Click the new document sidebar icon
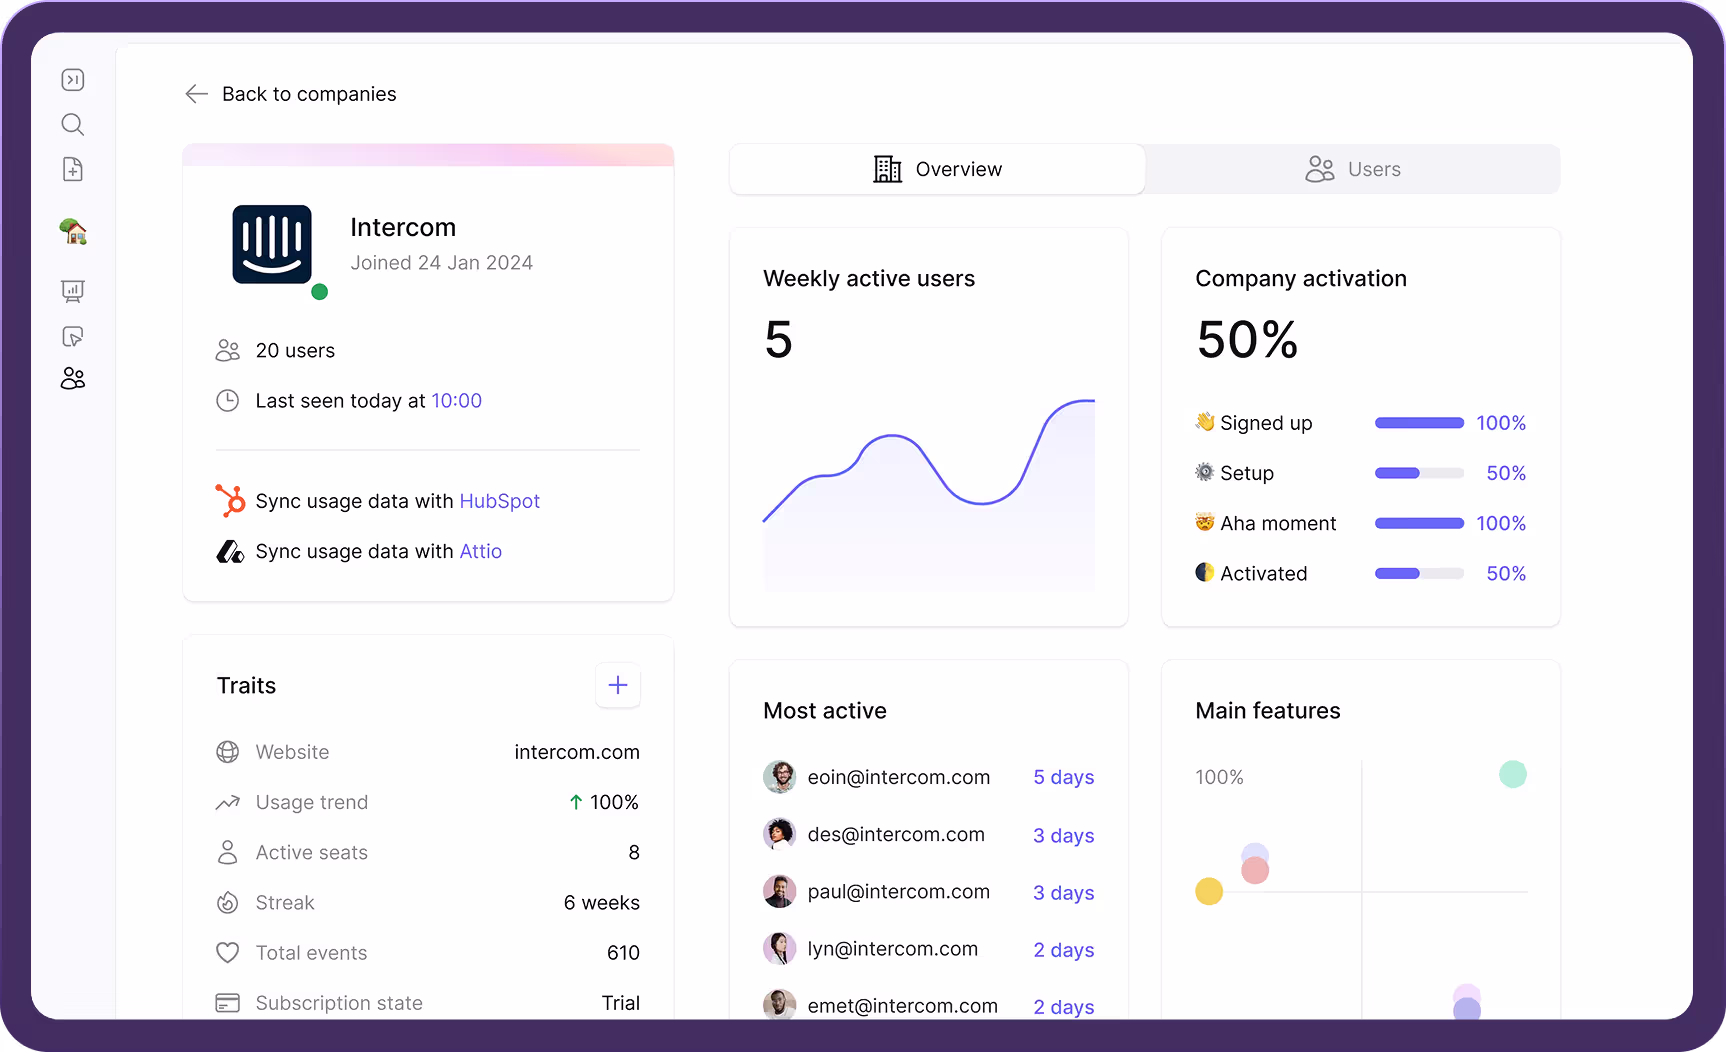 [x=73, y=169]
